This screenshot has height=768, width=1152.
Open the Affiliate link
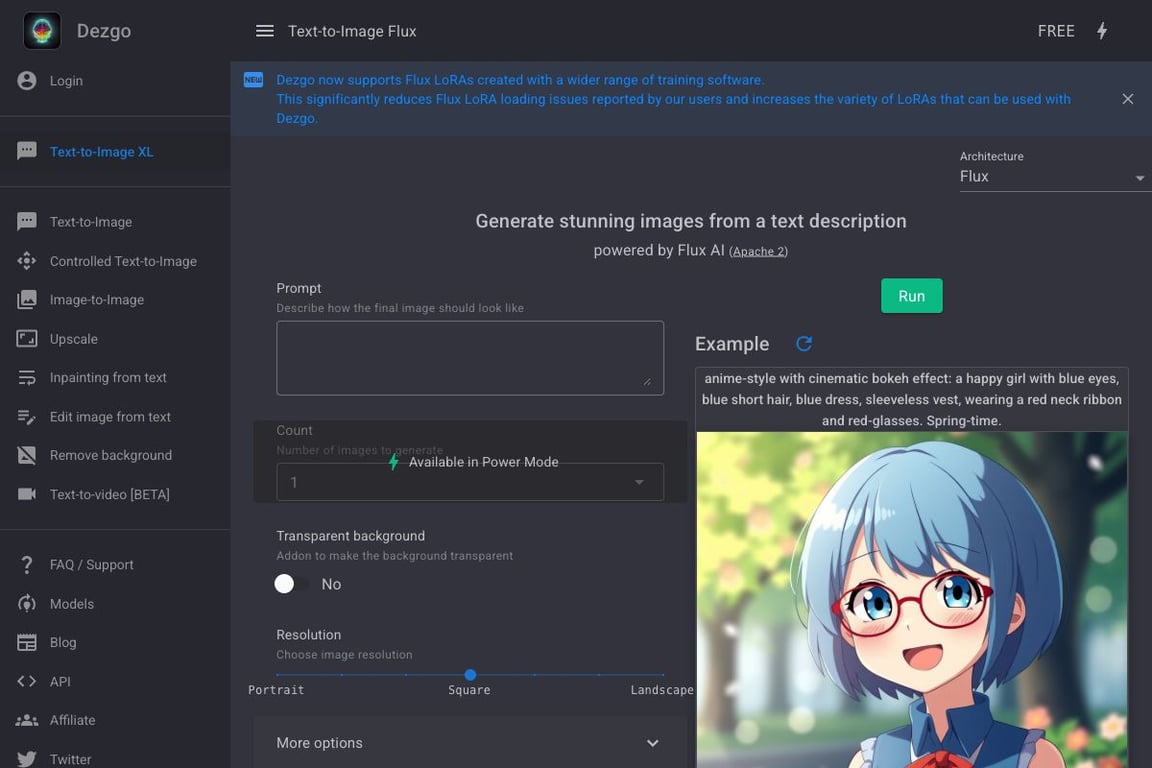[x=115, y=720]
